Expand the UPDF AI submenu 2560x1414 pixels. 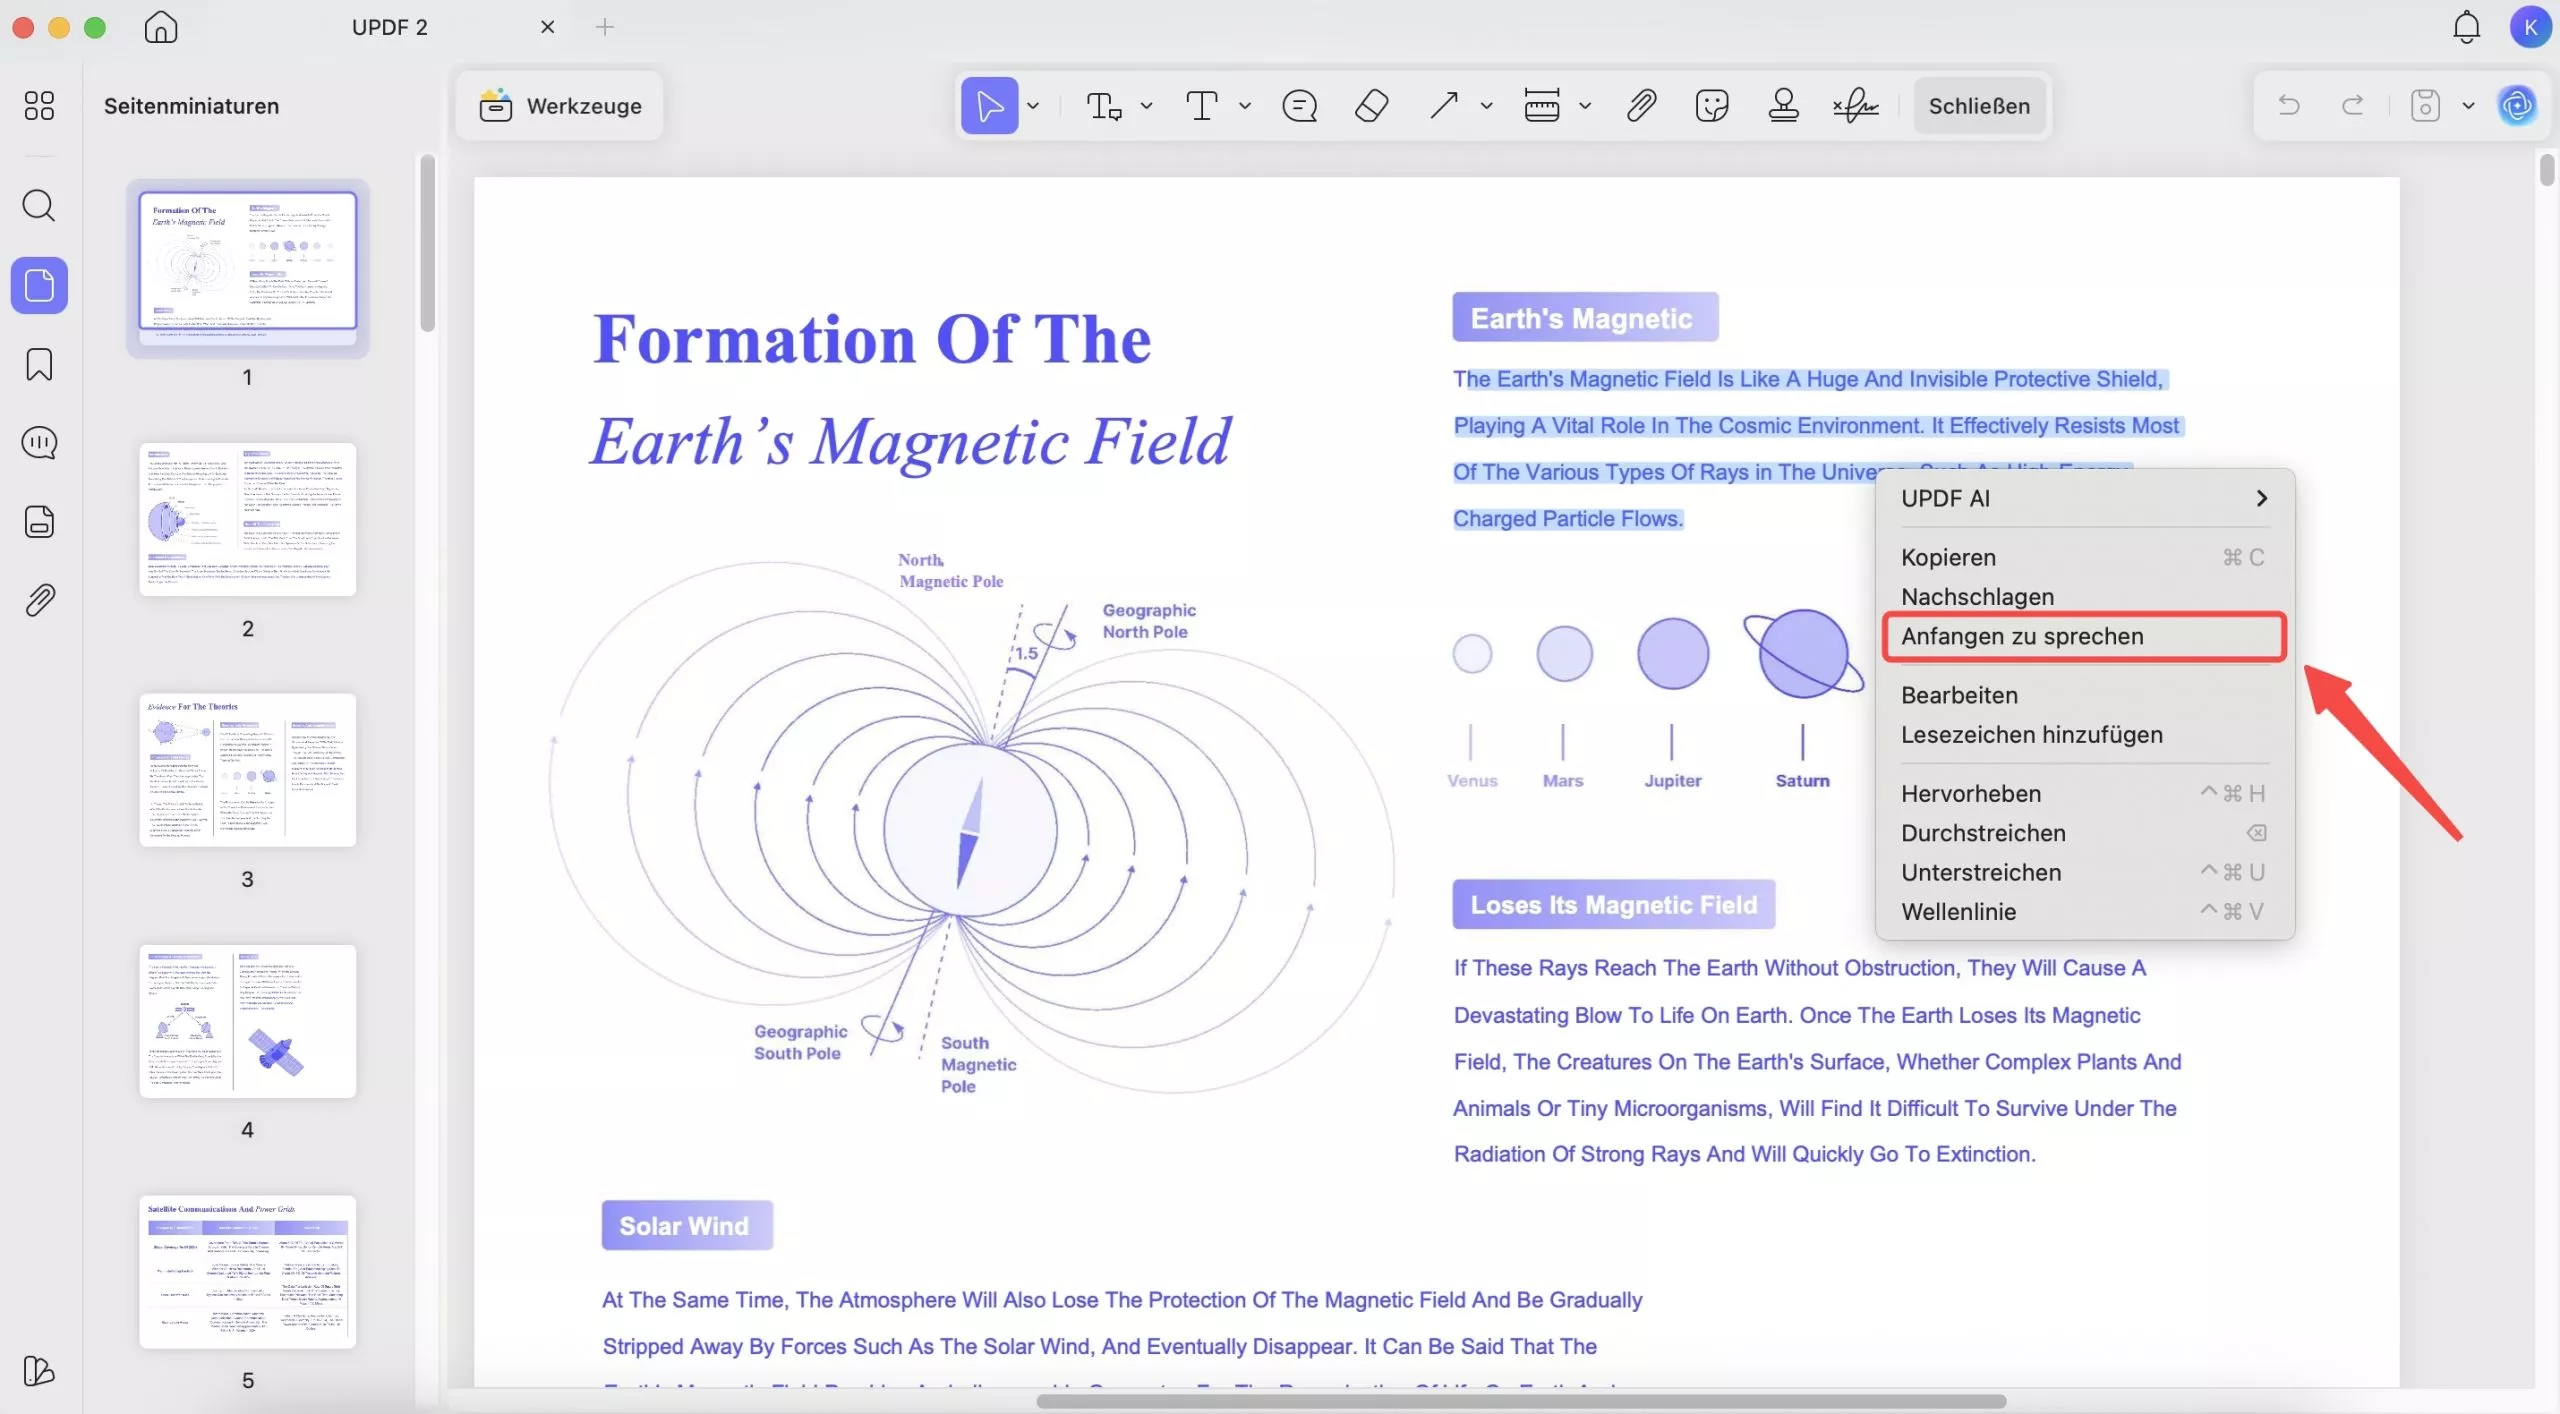pyautogui.click(x=2084, y=498)
